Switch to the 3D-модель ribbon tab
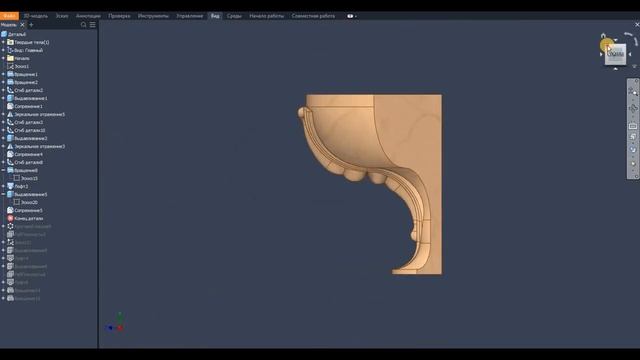 (36, 16)
